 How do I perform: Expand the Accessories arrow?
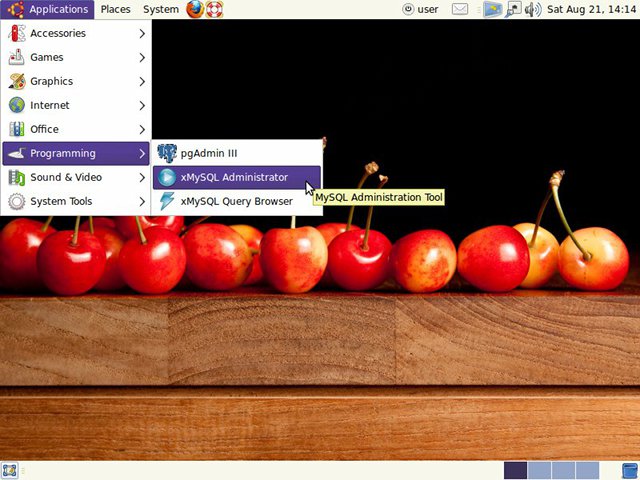tap(142, 33)
